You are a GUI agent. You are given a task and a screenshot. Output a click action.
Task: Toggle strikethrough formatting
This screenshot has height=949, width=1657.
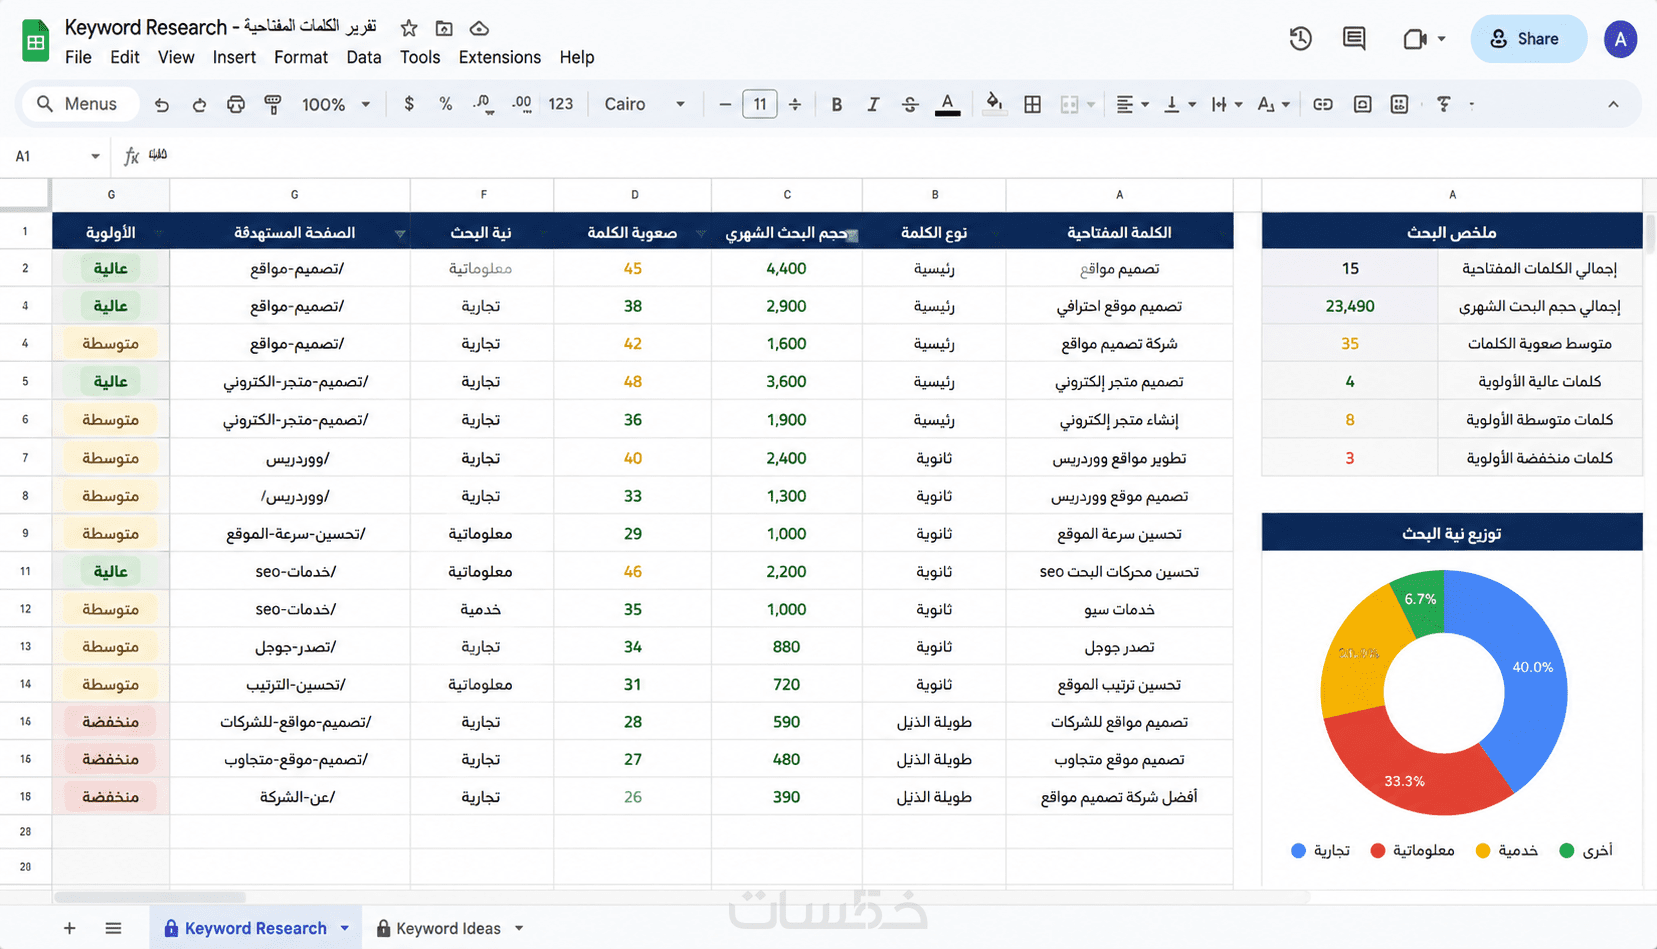910,104
